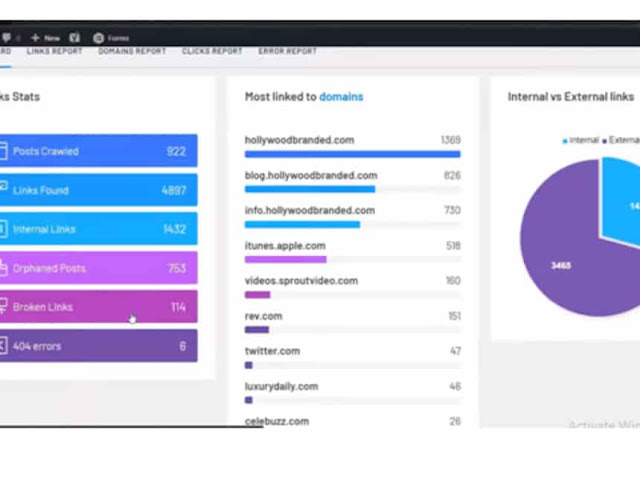Click the plus New icon in admin bar

click(x=35, y=38)
